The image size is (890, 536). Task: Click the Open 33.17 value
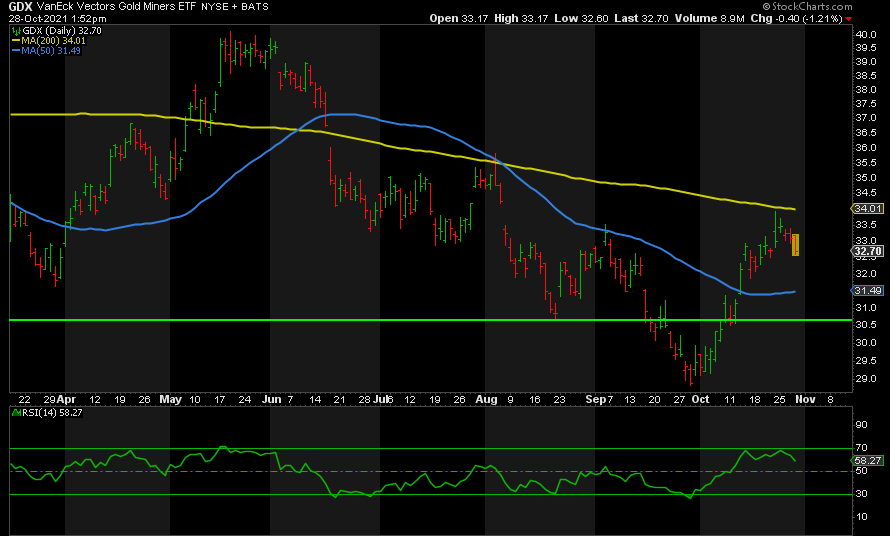coord(459,18)
